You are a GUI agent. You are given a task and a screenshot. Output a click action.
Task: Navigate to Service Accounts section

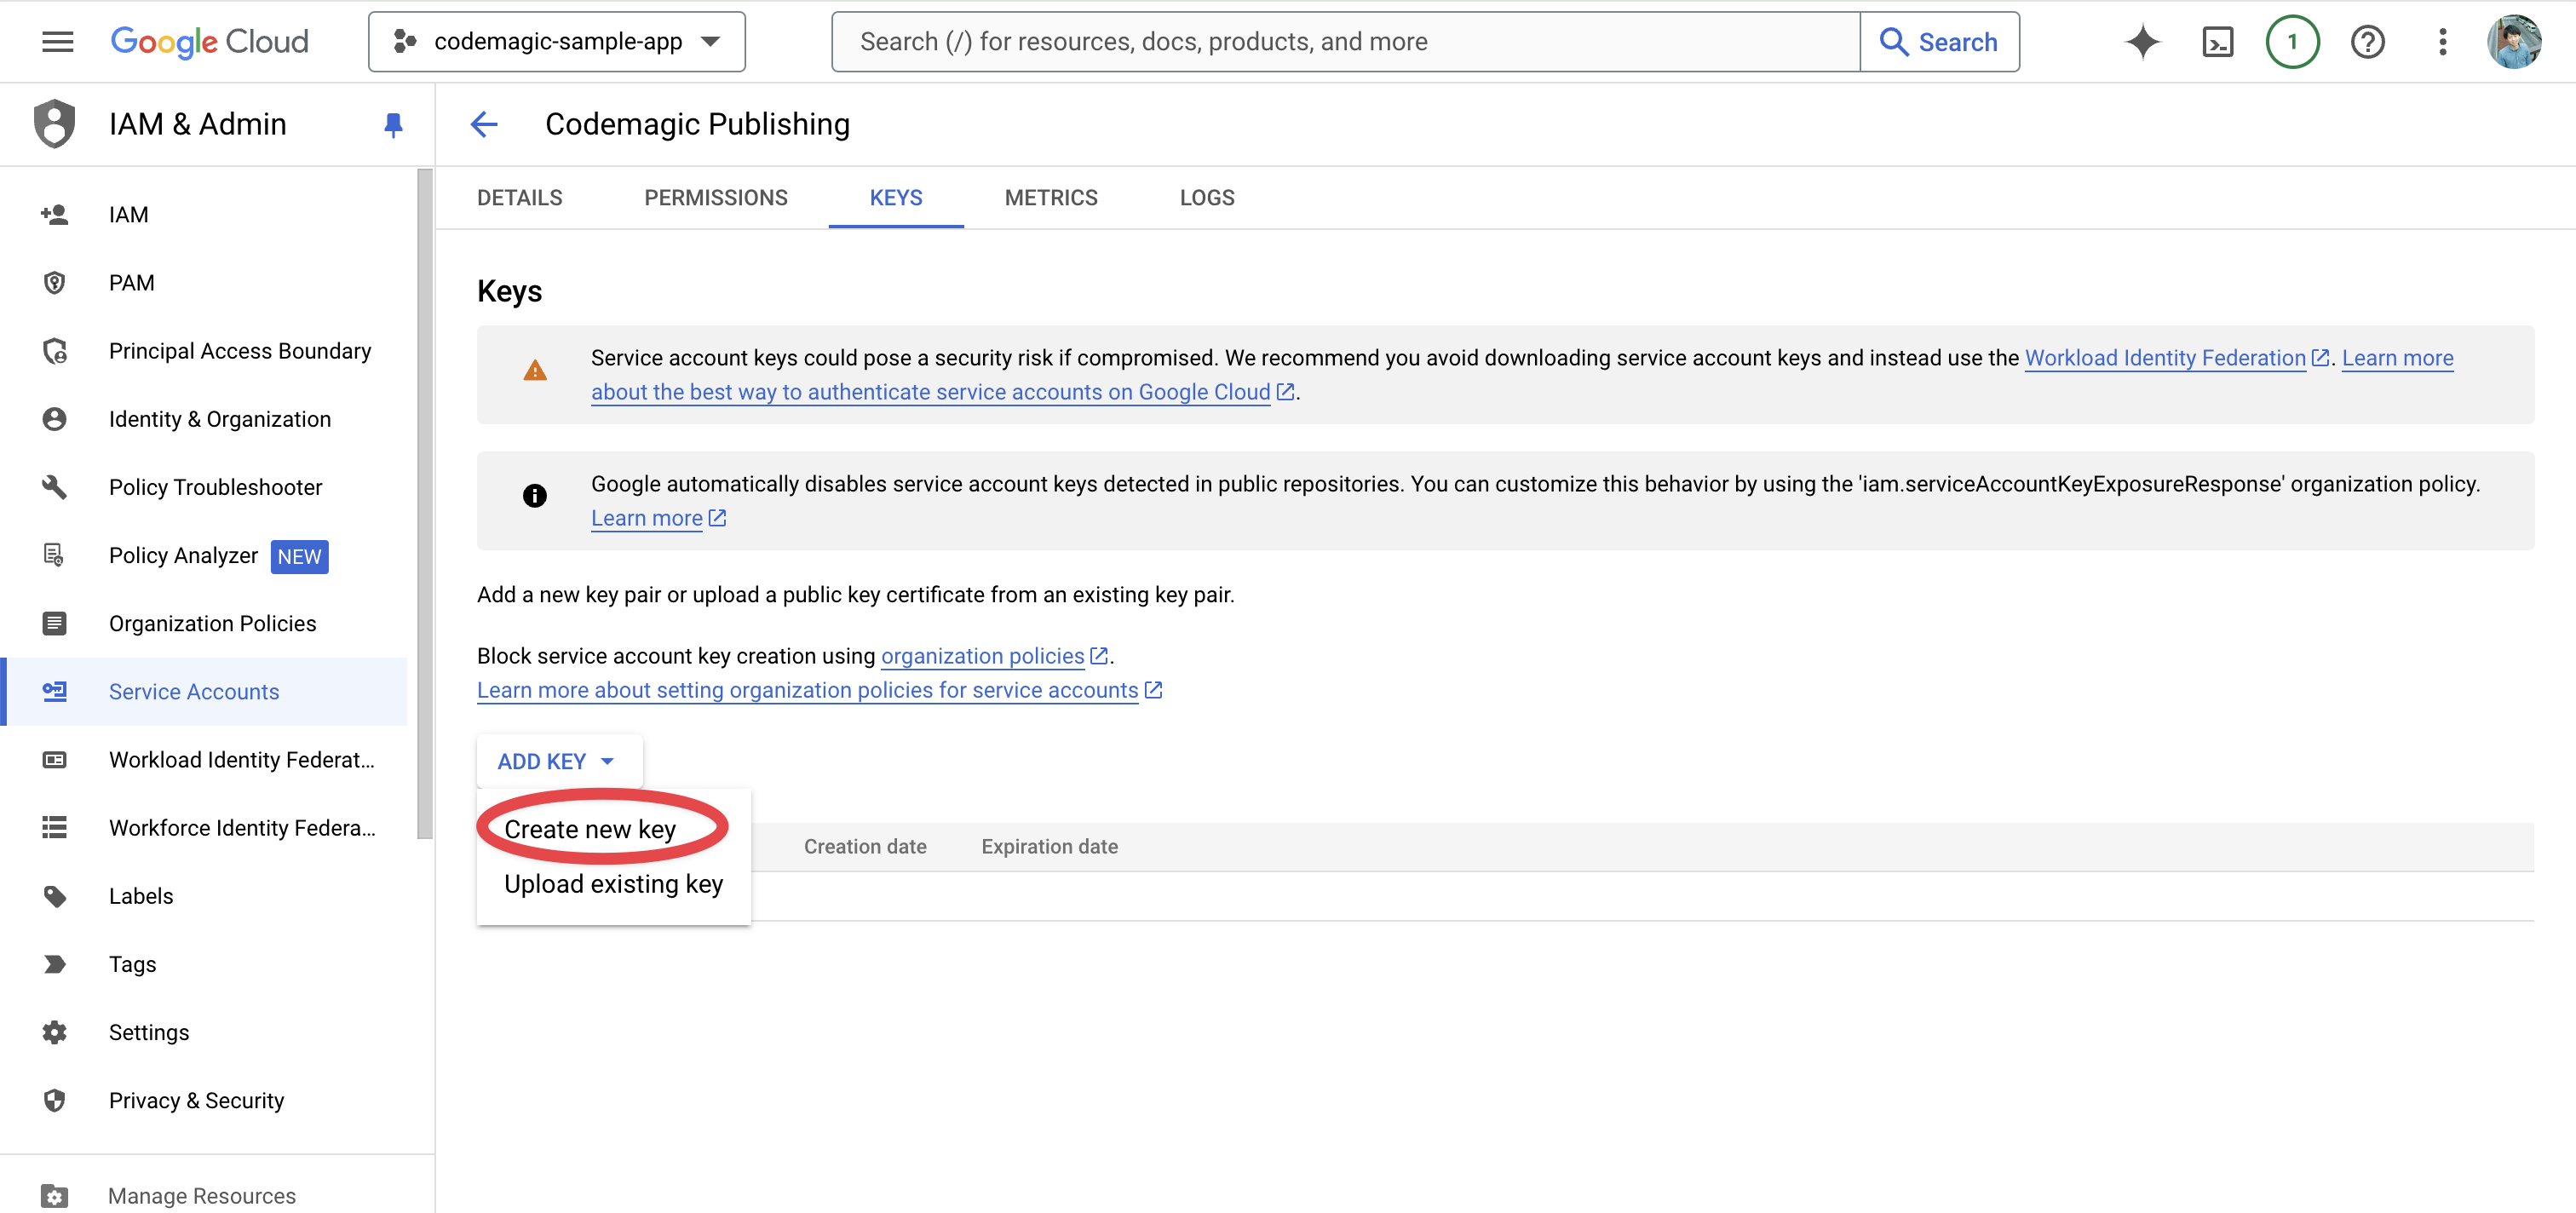[x=194, y=690]
